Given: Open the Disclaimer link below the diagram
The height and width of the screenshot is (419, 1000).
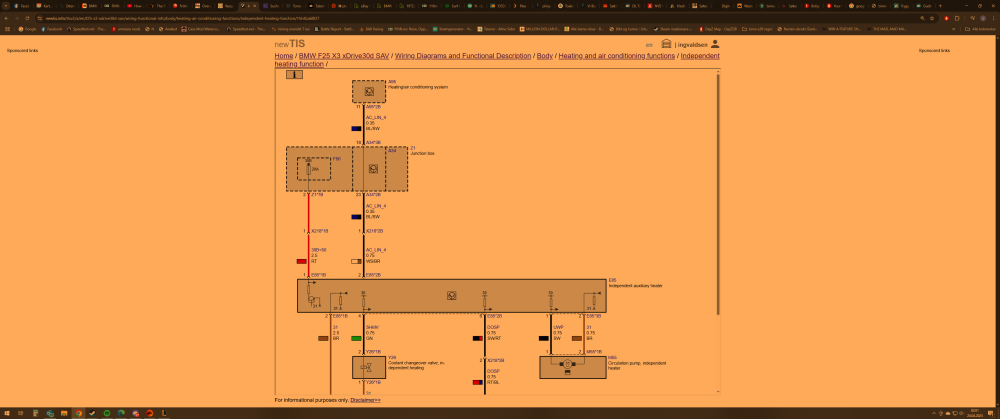Looking at the screenshot, I should pos(365,400).
